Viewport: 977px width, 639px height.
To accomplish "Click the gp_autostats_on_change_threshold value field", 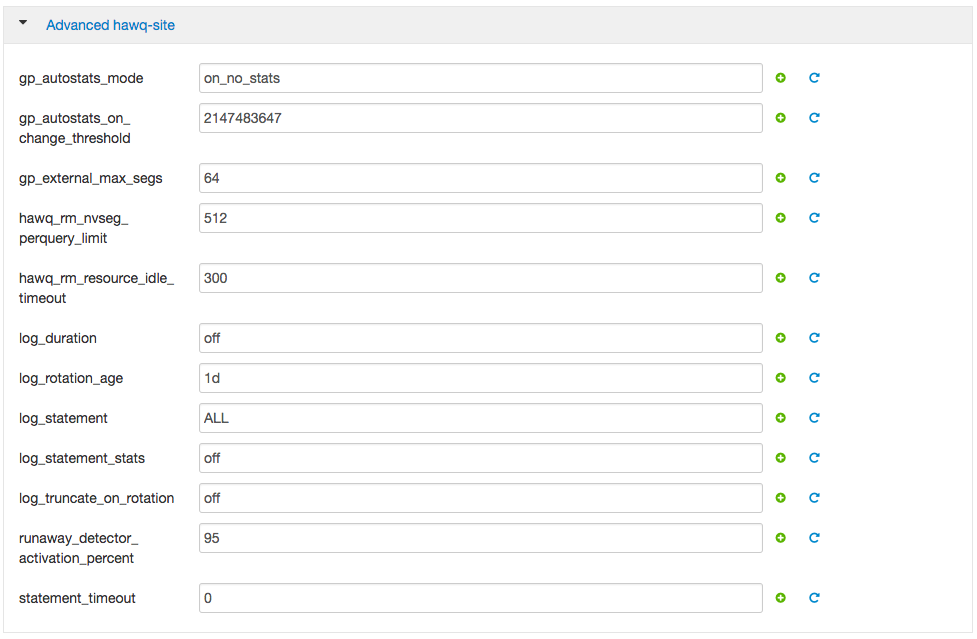I will pyautogui.click(x=480, y=118).
